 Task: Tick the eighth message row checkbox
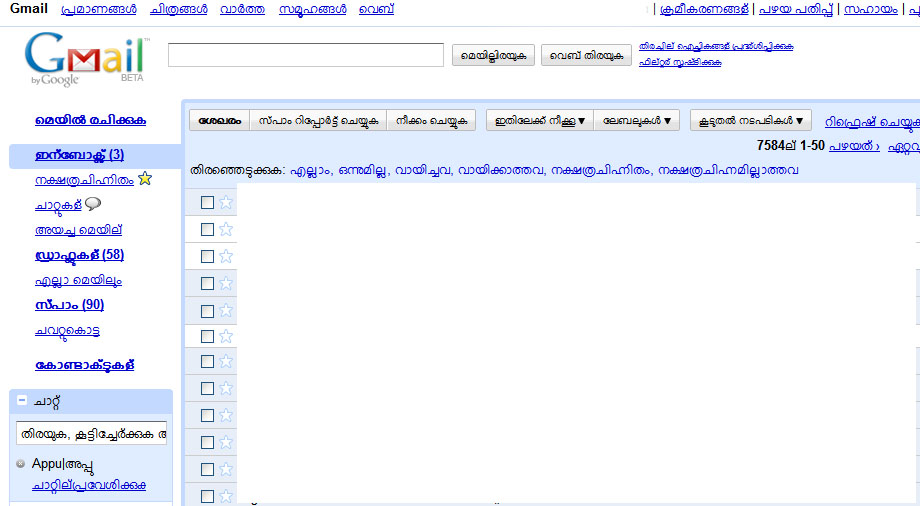pyautogui.click(x=207, y=389)
